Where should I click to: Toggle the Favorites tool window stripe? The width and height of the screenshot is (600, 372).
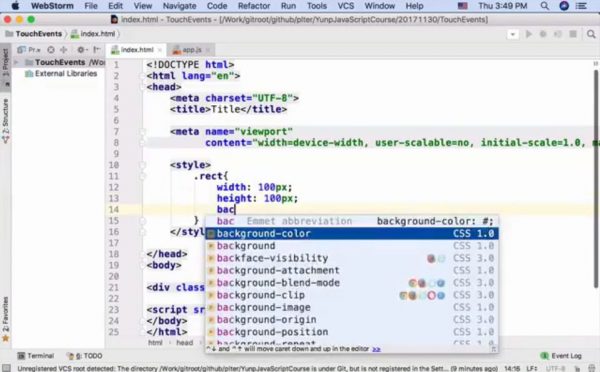tap(5, 318)
